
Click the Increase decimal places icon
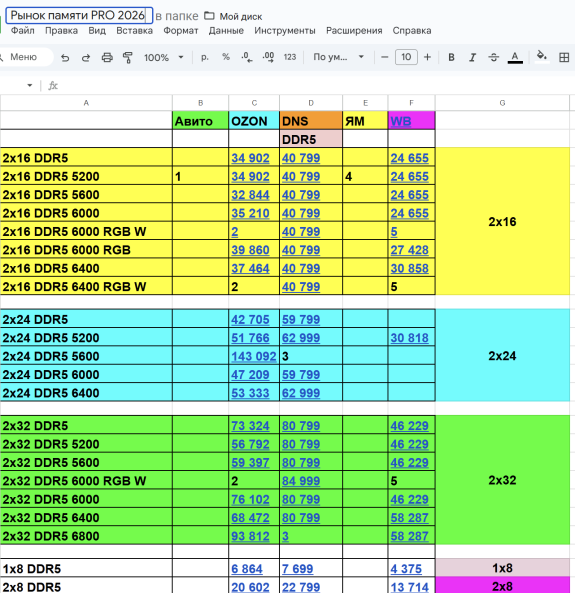pyautogui.click(x=268, y=57)
